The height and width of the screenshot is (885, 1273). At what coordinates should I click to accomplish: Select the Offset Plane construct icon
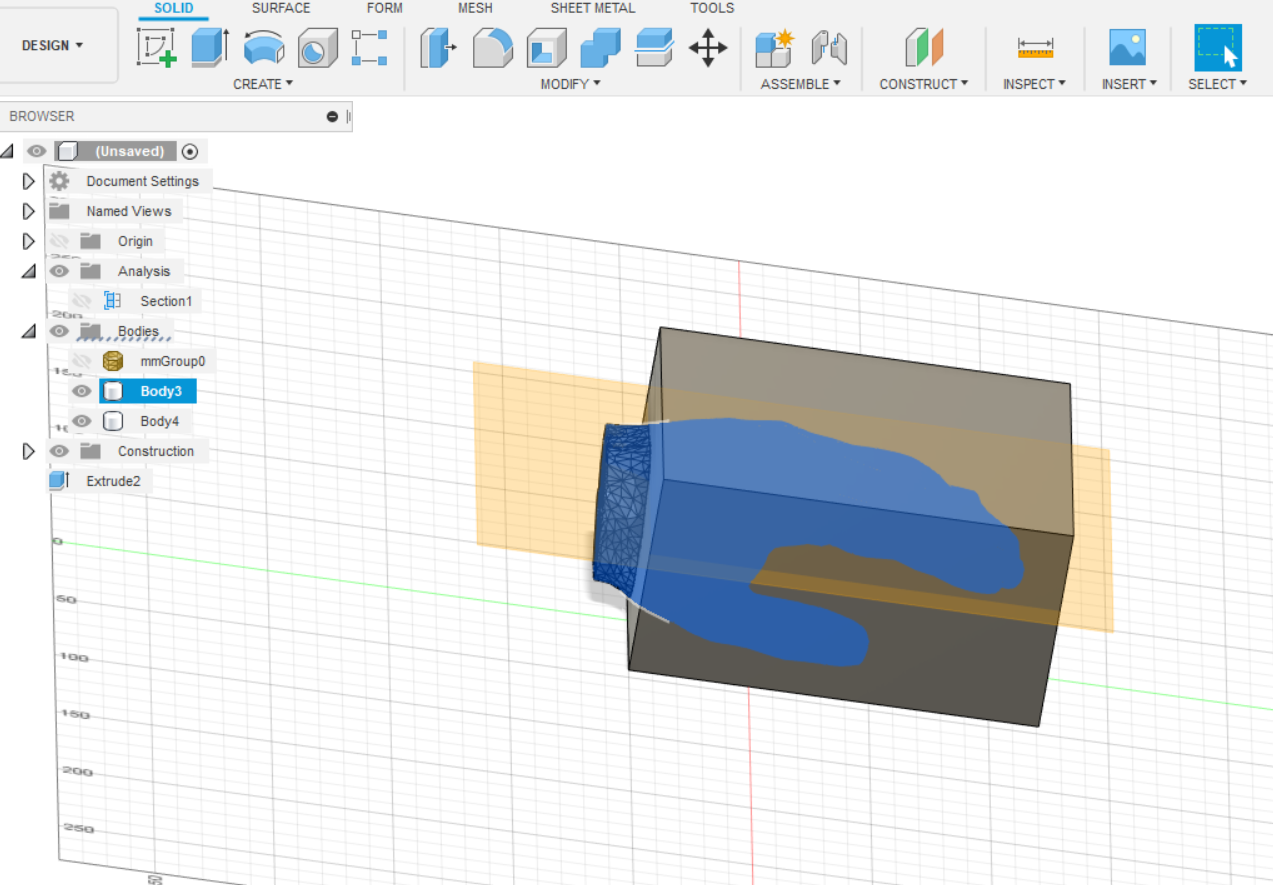[x=924, y=48]
